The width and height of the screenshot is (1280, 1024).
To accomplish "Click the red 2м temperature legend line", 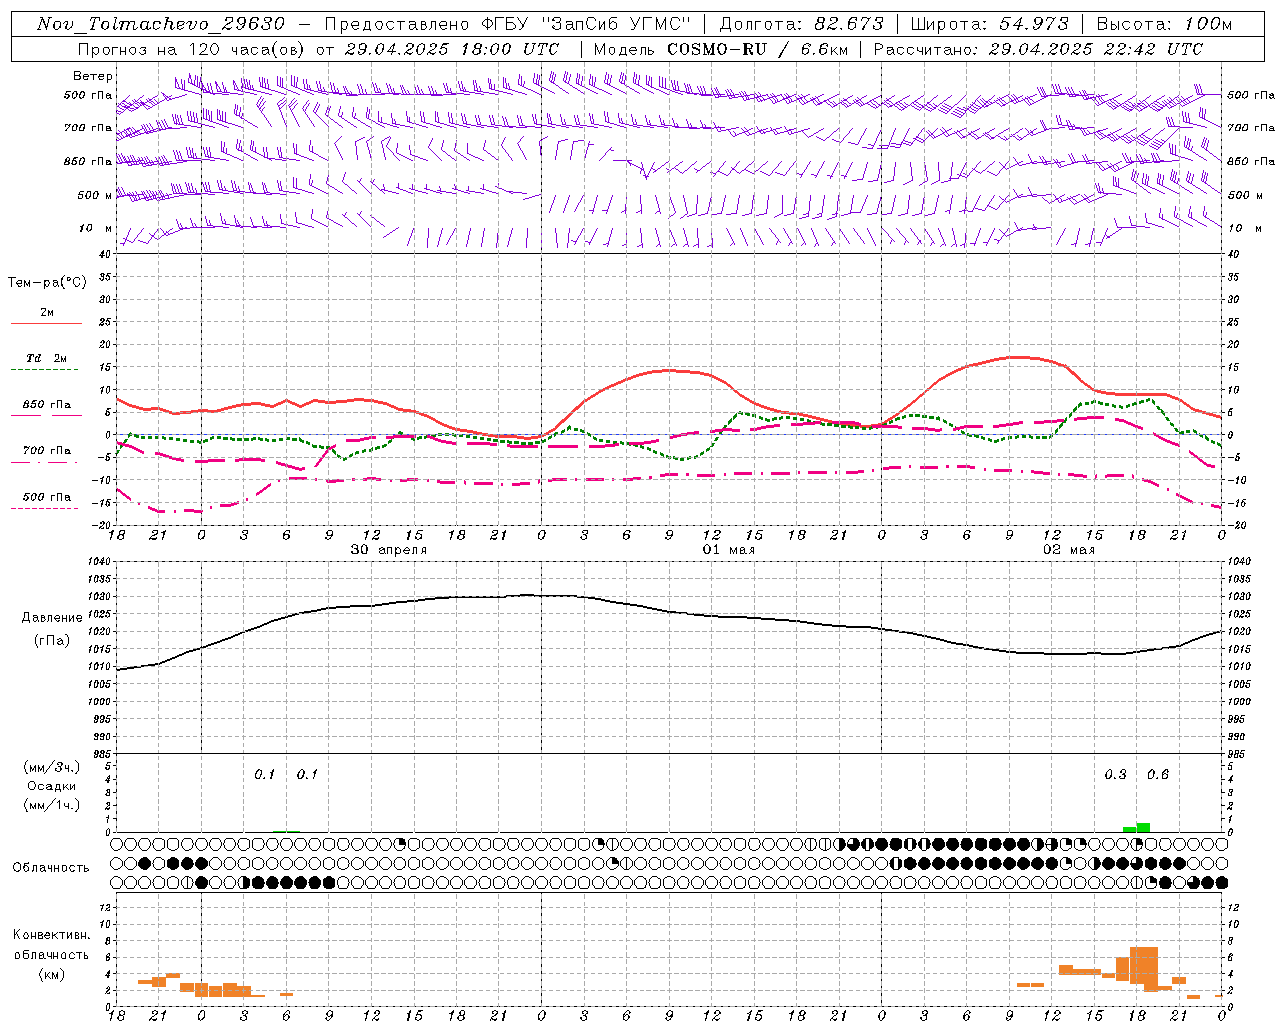I will pos(46,324).
